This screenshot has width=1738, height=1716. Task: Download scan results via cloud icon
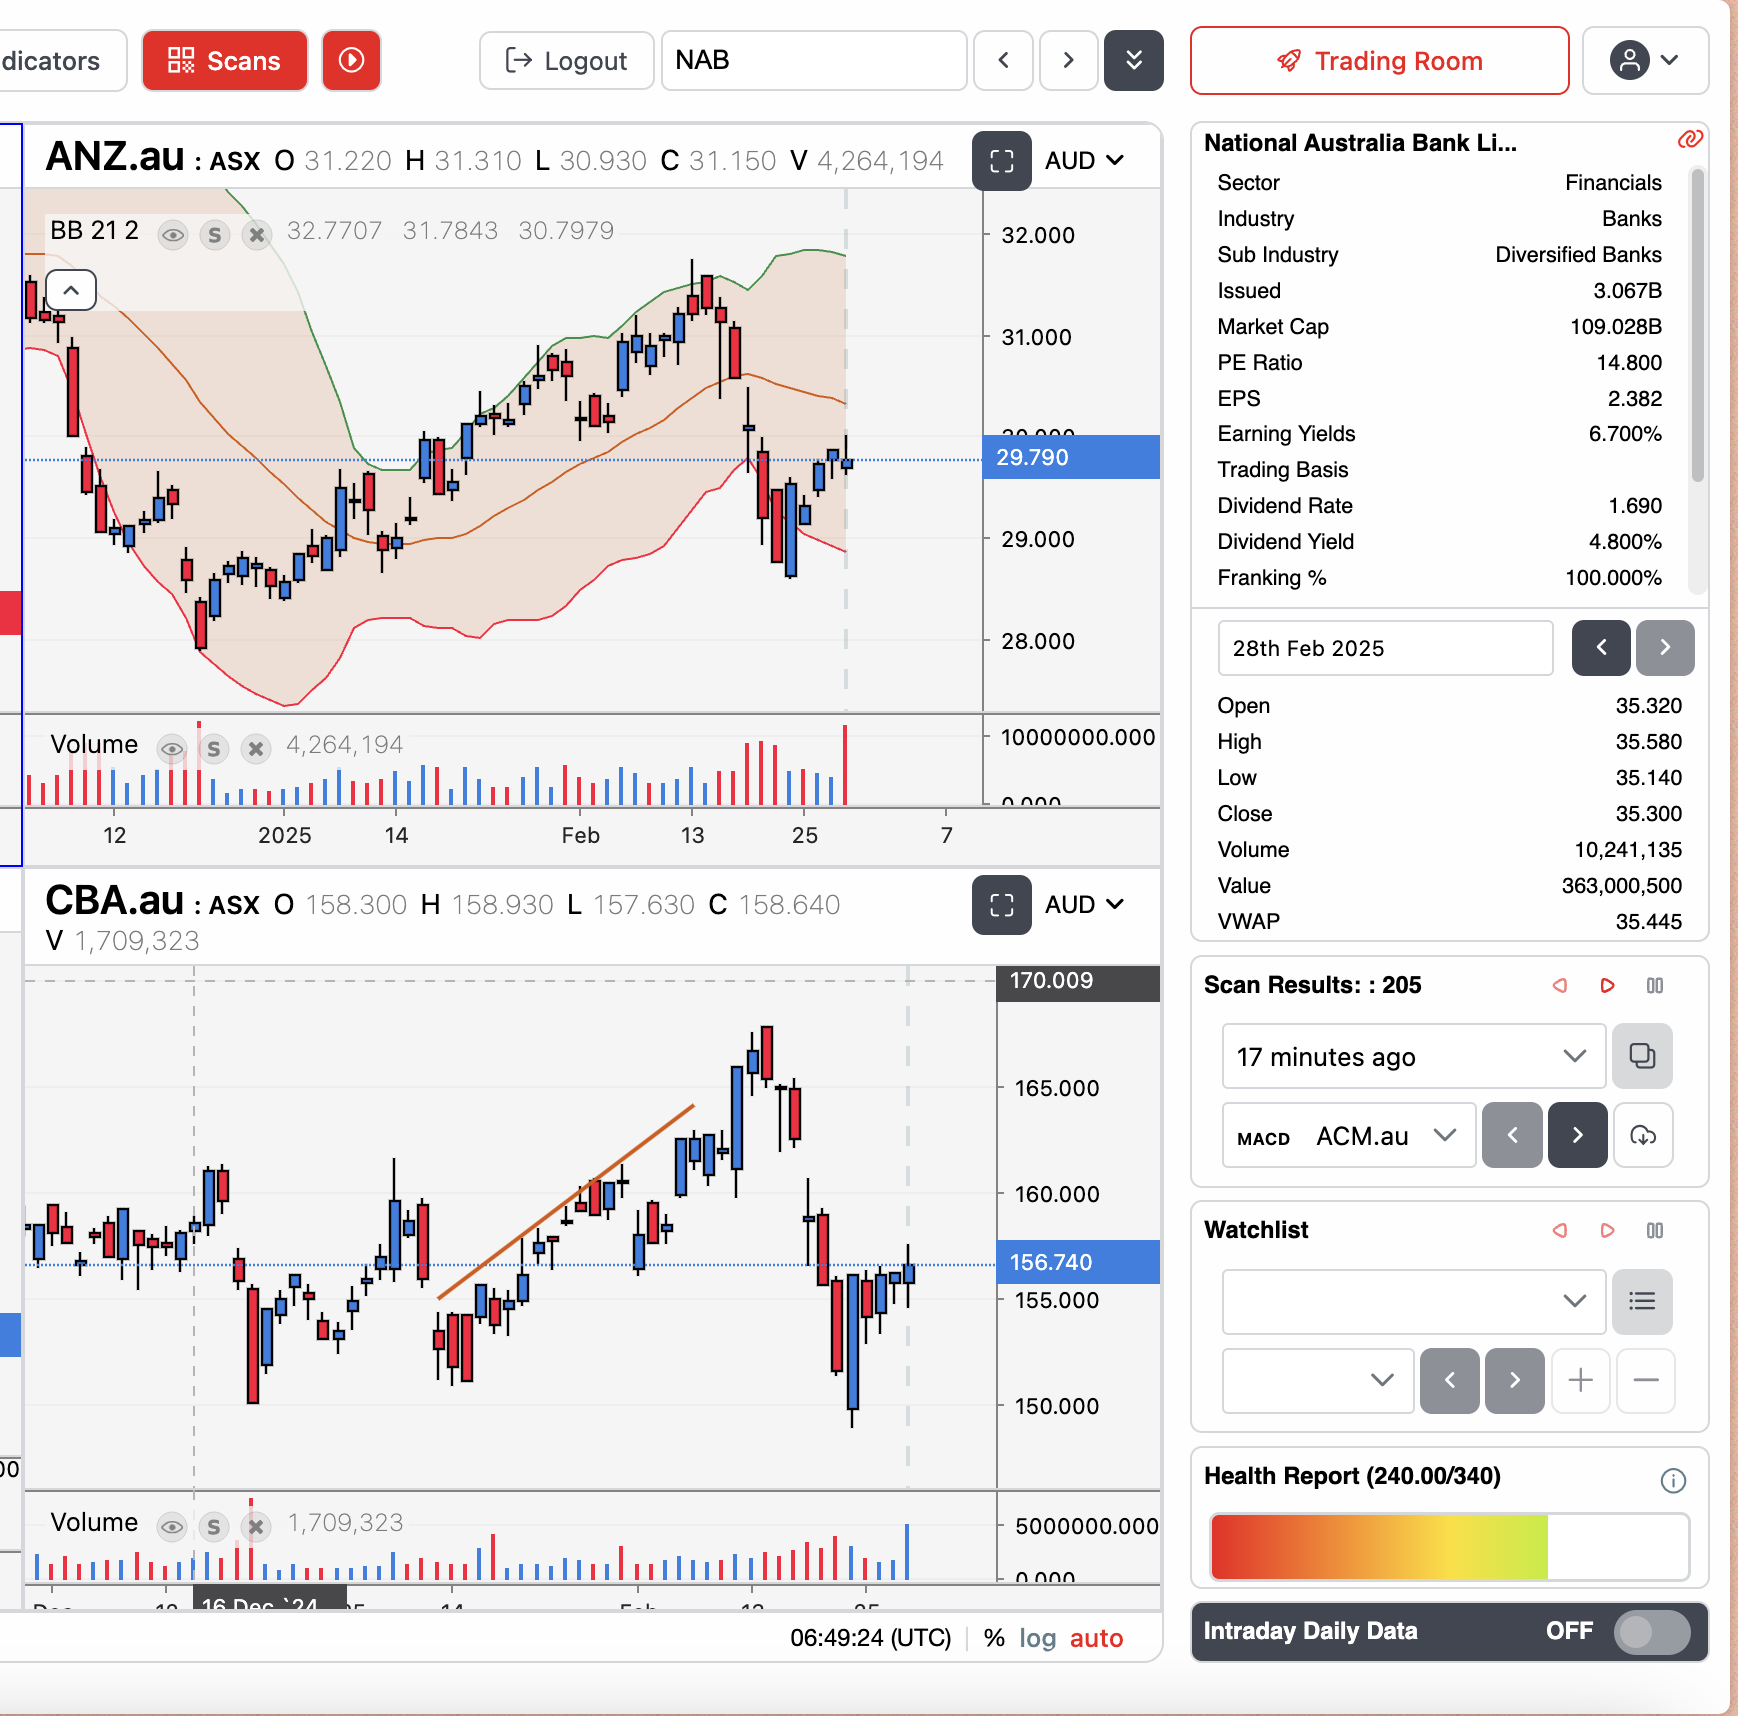(1643, 1135)
